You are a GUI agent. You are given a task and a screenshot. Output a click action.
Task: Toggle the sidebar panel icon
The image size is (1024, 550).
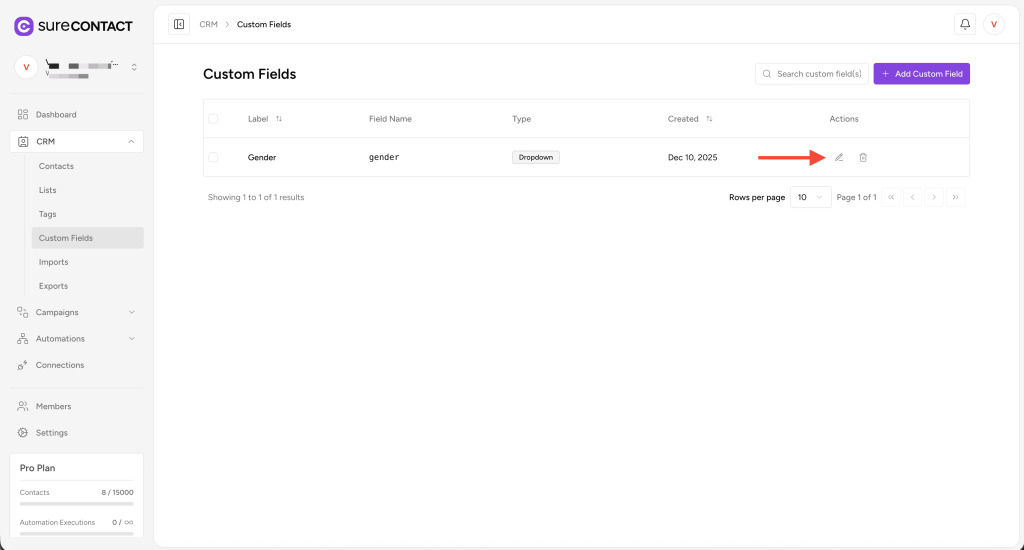point(179,24)
